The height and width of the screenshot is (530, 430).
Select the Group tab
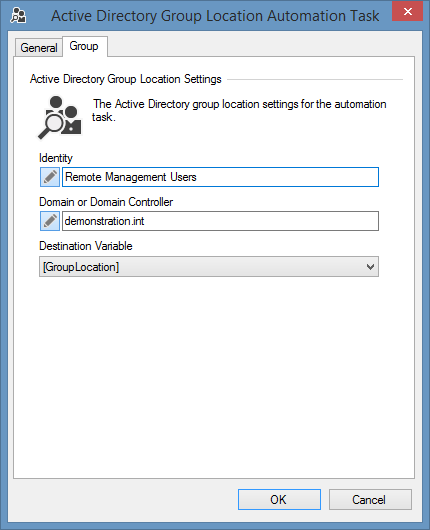(84, 46)
